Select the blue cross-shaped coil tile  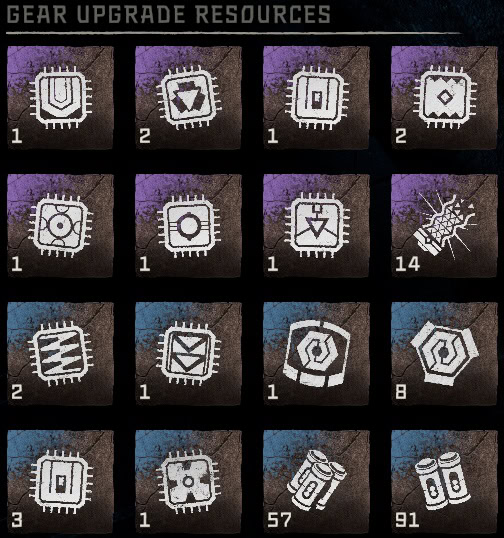pyautogui.click(x=188, y=482)
